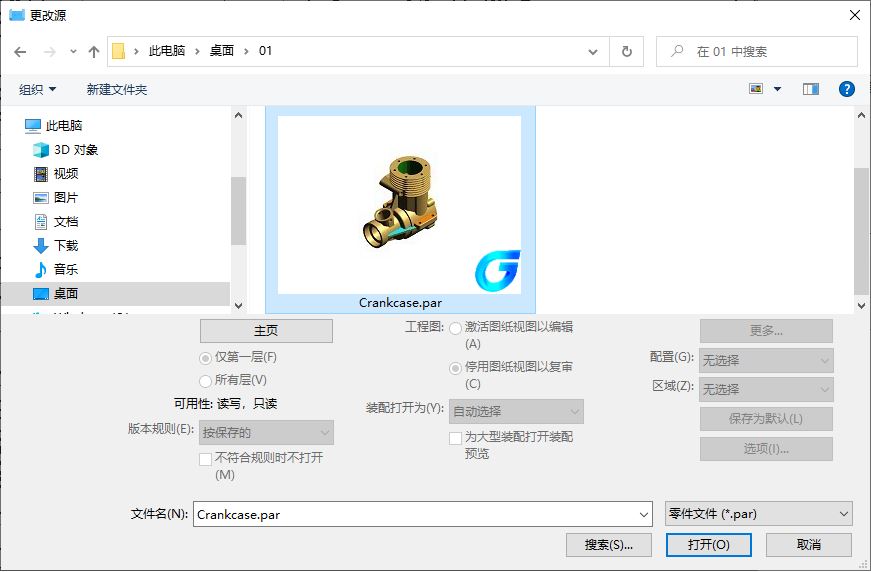Go up one folder level
The image size is (871, 572).
click(94, 52)
